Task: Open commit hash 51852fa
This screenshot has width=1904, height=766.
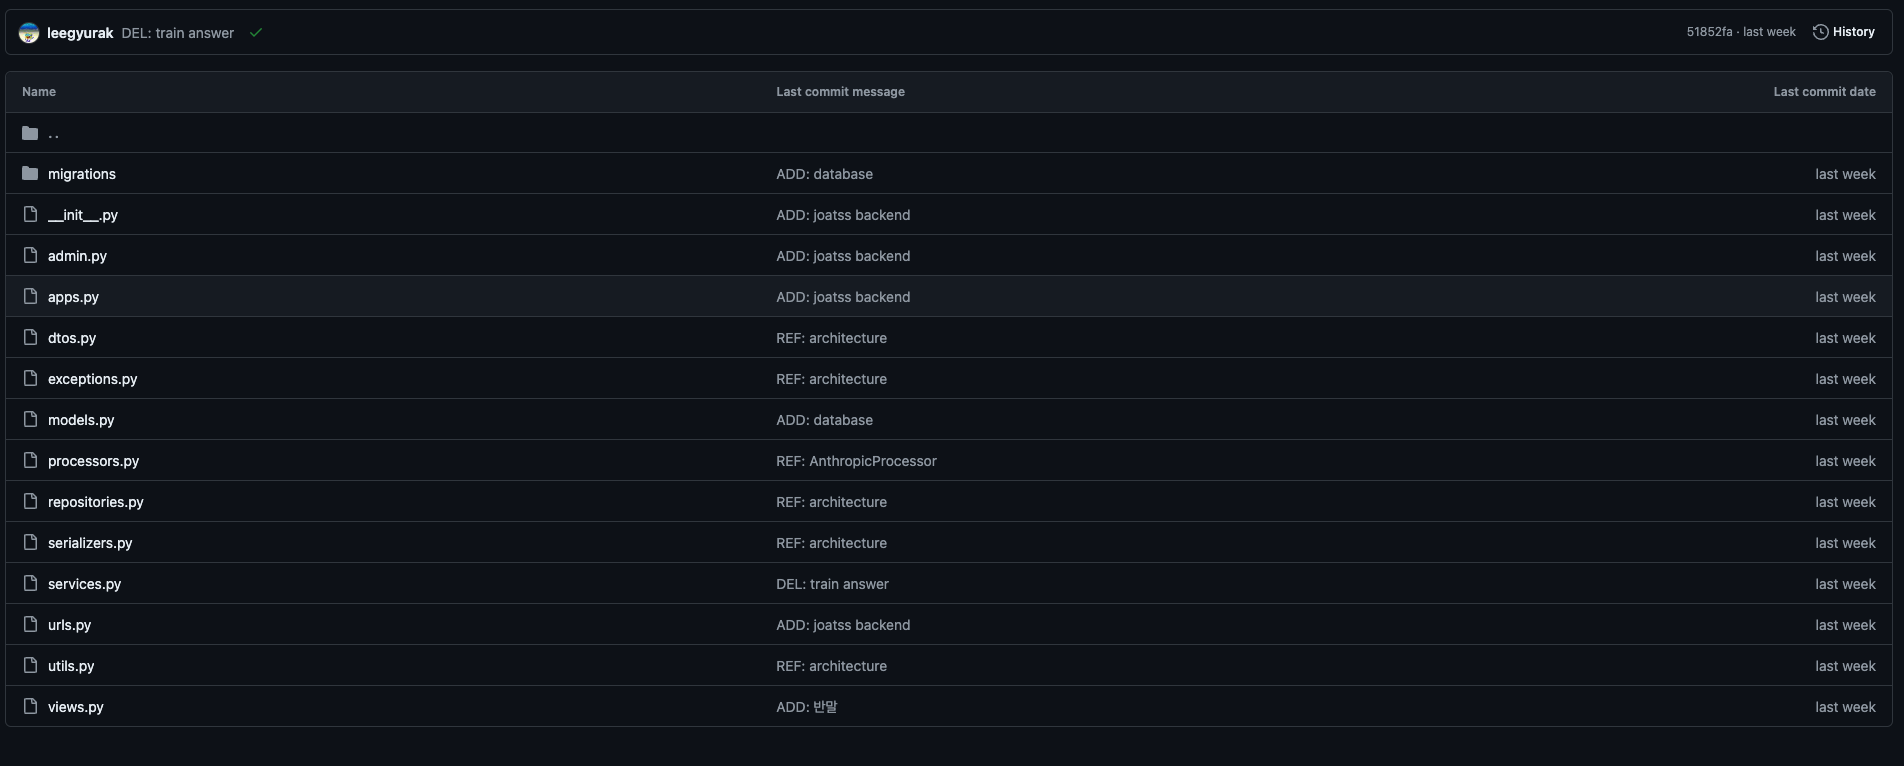Action: tap(1709, 32)
